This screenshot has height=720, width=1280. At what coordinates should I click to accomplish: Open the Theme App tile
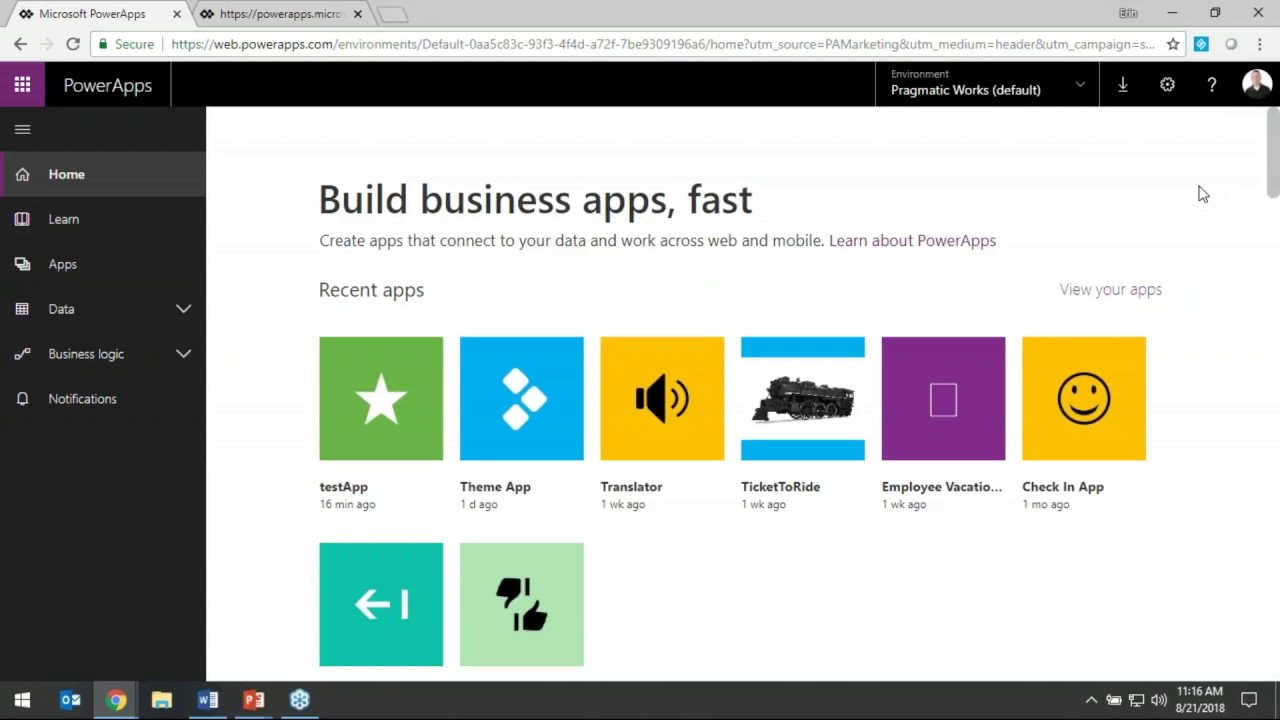coord(521,398)
